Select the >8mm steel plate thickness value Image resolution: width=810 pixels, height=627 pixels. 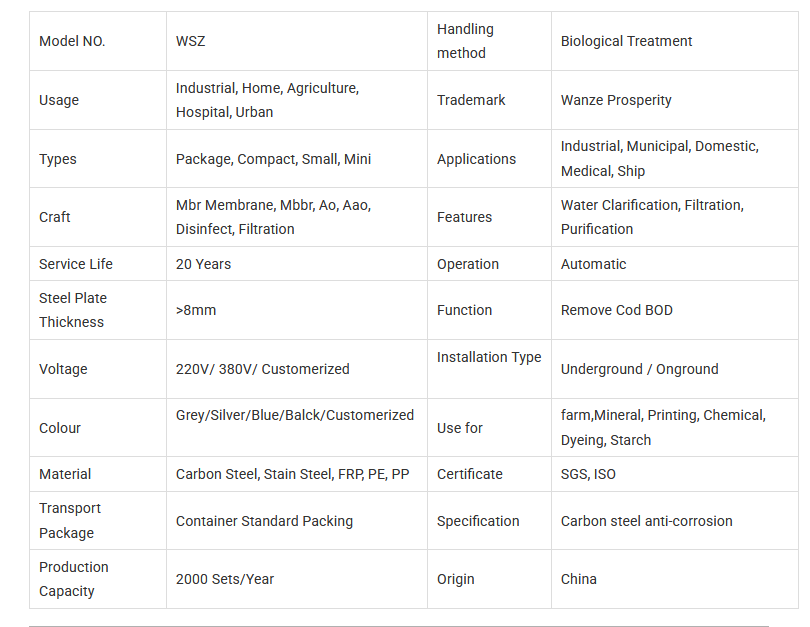click(196, 310)
